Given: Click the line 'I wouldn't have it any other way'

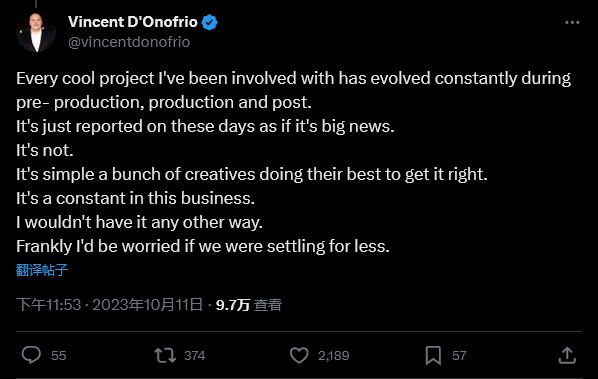Looking at the screenshot, I should pyautogui.click(x=139, y=222).
